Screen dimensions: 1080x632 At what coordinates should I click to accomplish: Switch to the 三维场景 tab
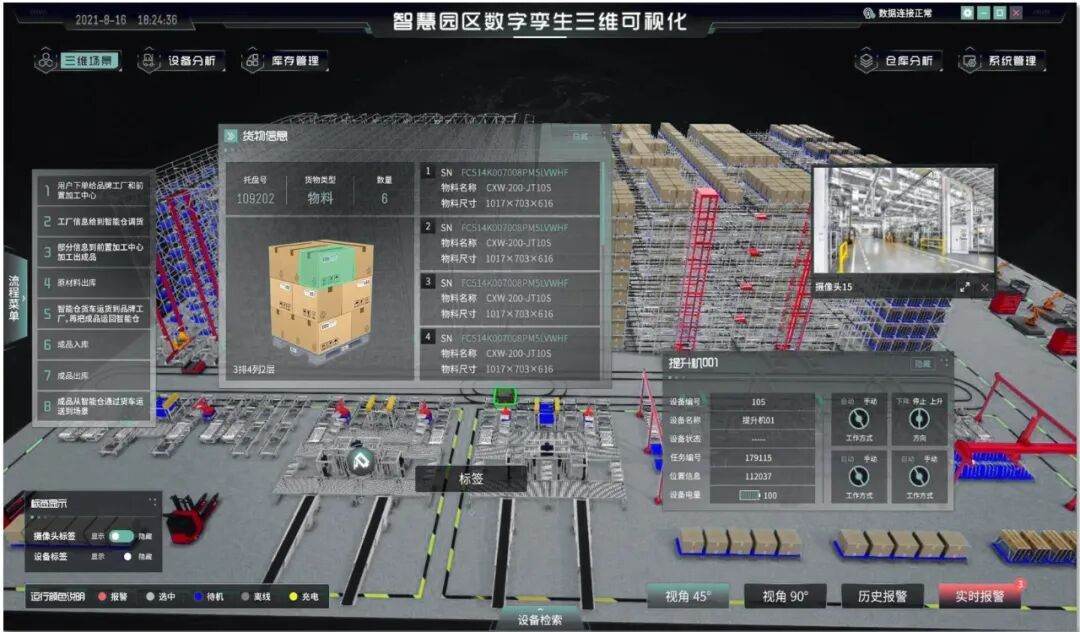(90, 59)
